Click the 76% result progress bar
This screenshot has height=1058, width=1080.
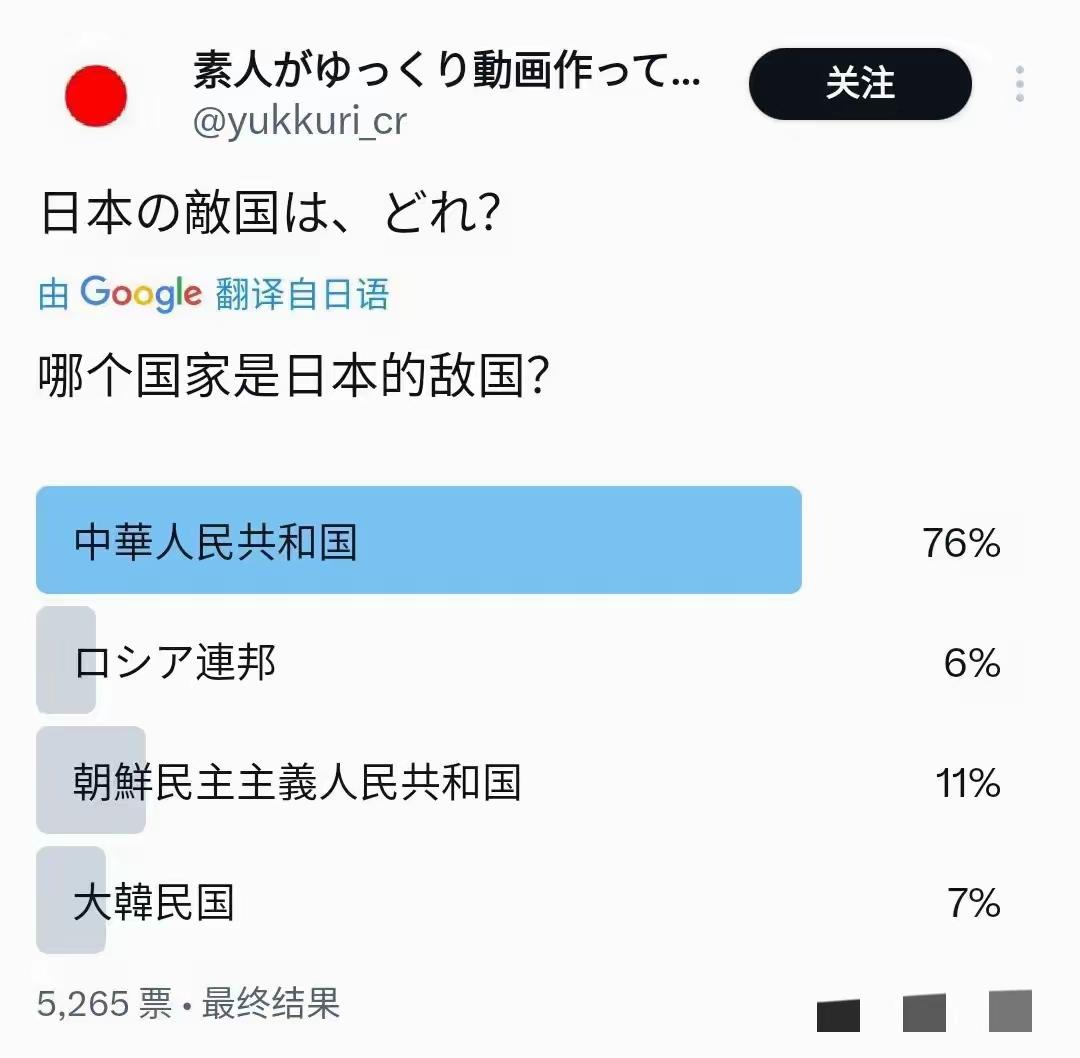[418, 541]
